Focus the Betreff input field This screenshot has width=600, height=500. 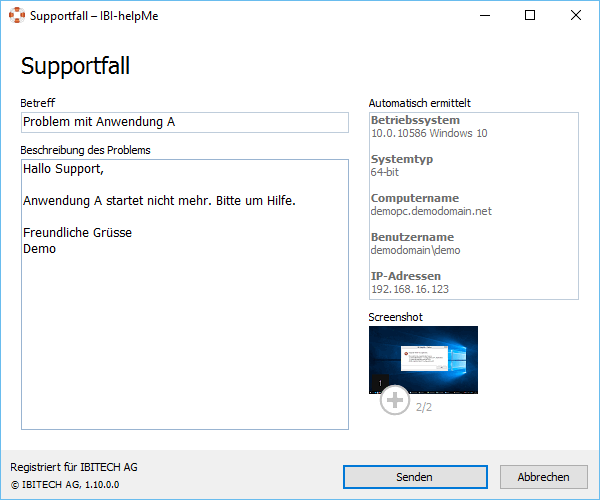(x=184, y=122)
